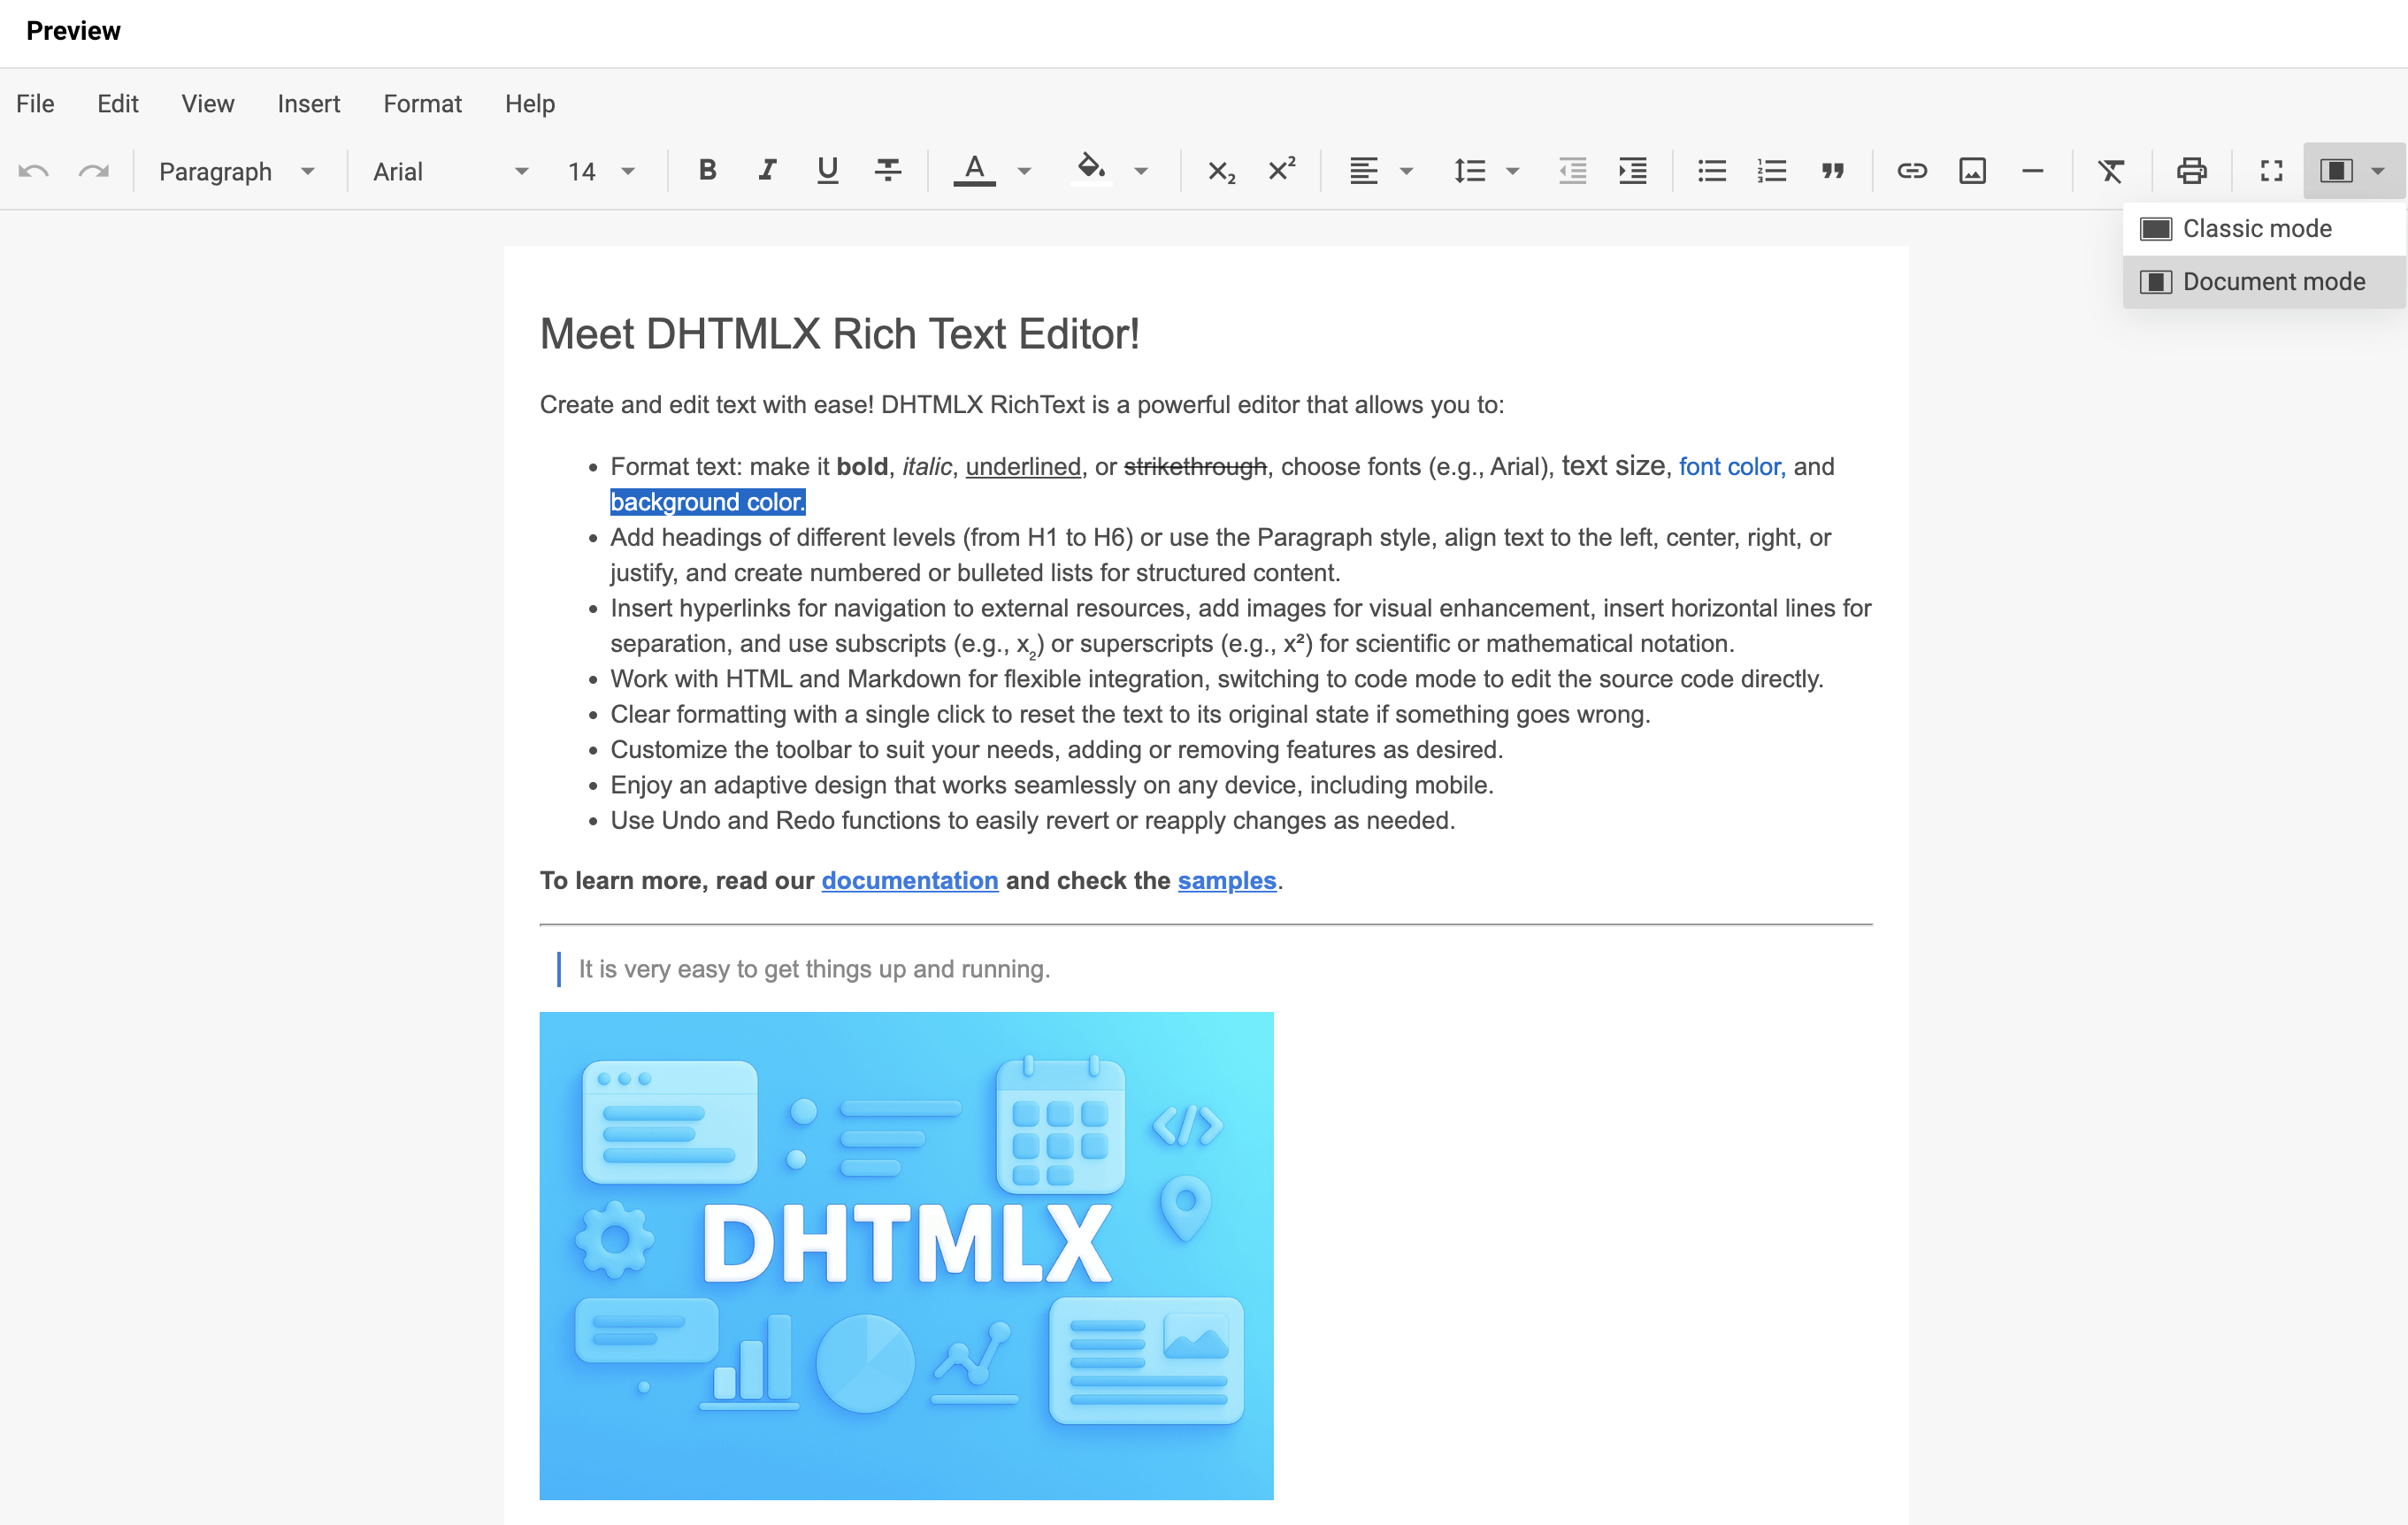Open the text color dropdown arrow
2408x1525 pixels.
click(1024, 171)
